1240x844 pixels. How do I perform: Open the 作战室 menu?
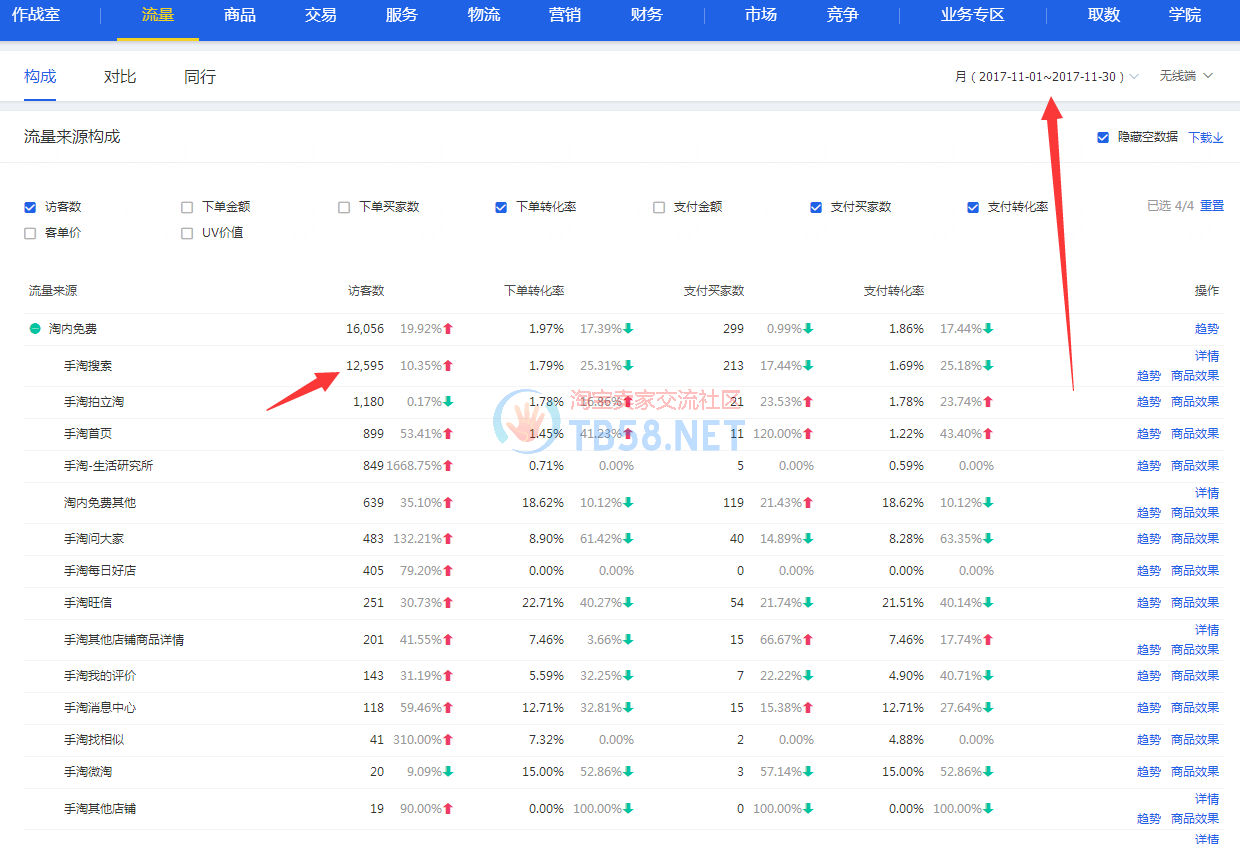(36, 15)
